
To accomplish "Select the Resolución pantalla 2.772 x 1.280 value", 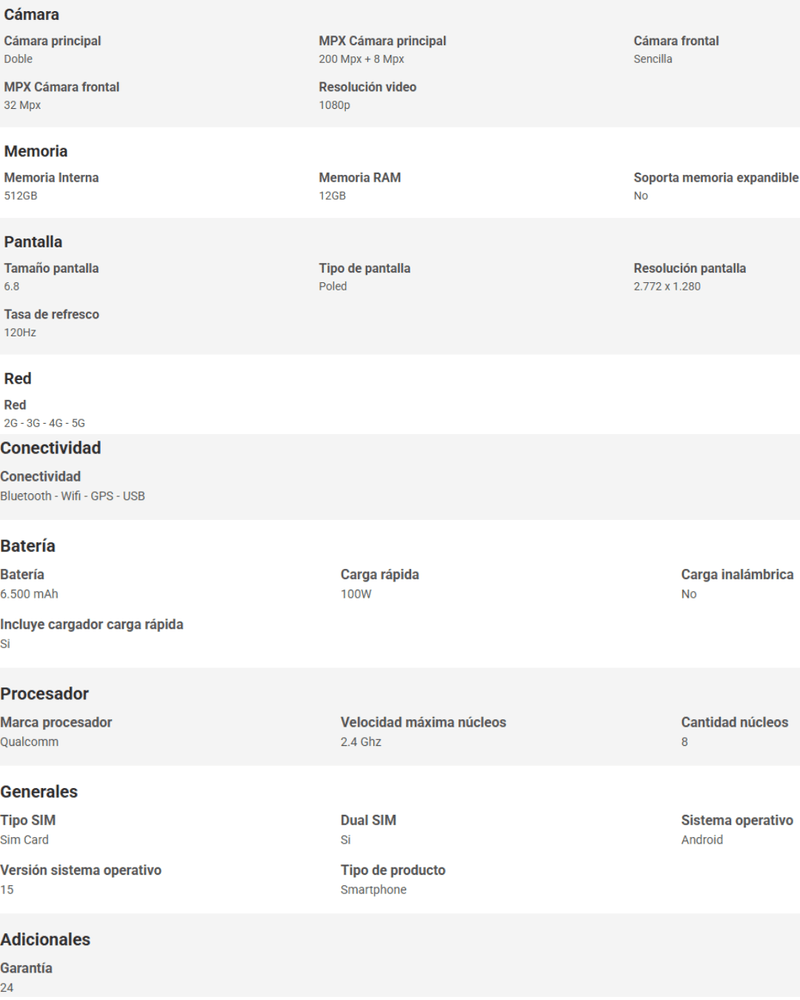I will point(667,286).
